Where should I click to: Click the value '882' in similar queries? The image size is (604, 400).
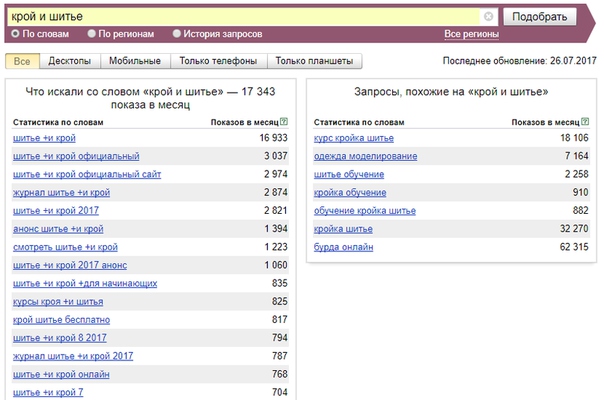click(x=581, y=210)
